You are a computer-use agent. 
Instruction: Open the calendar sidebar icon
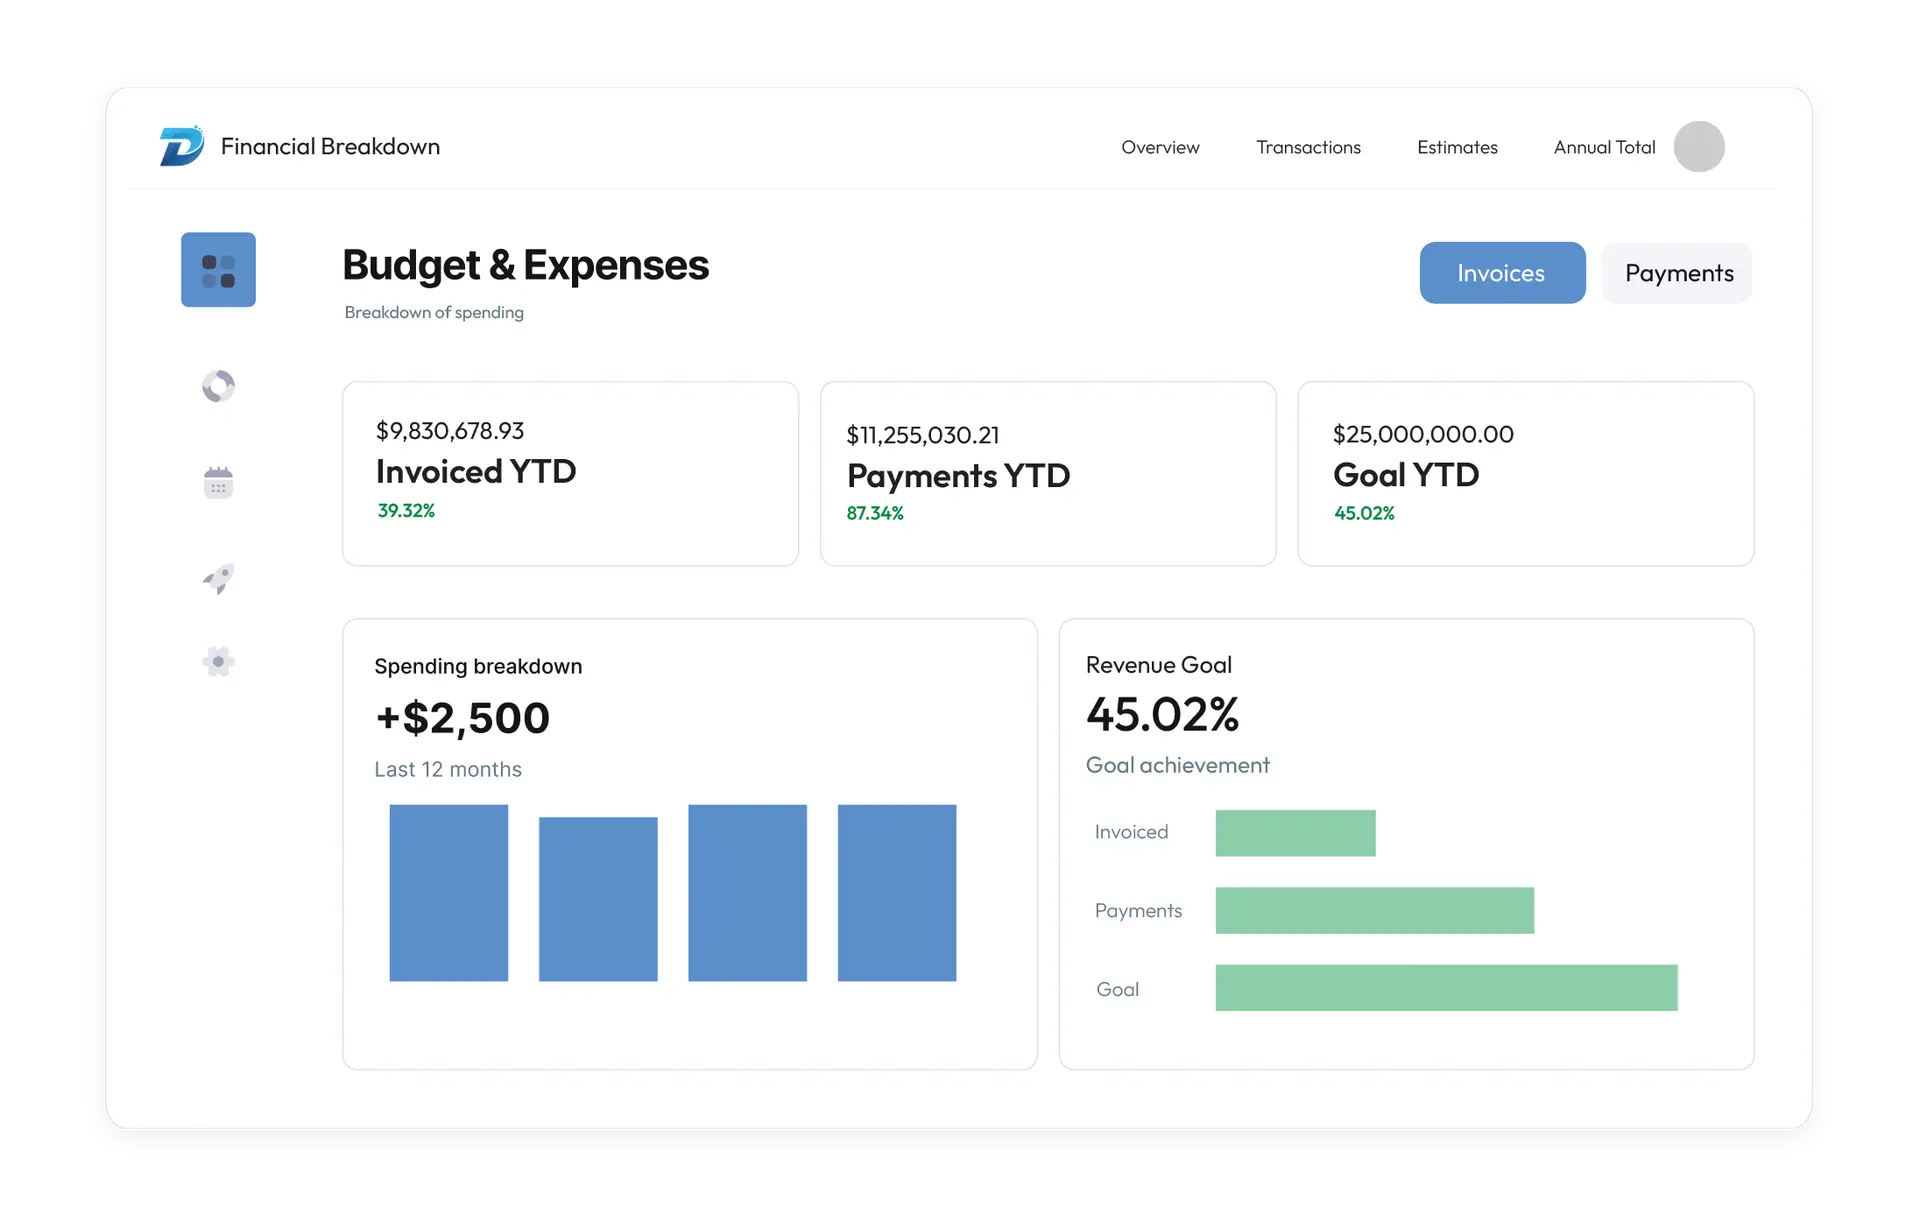[x=218, y=482]
